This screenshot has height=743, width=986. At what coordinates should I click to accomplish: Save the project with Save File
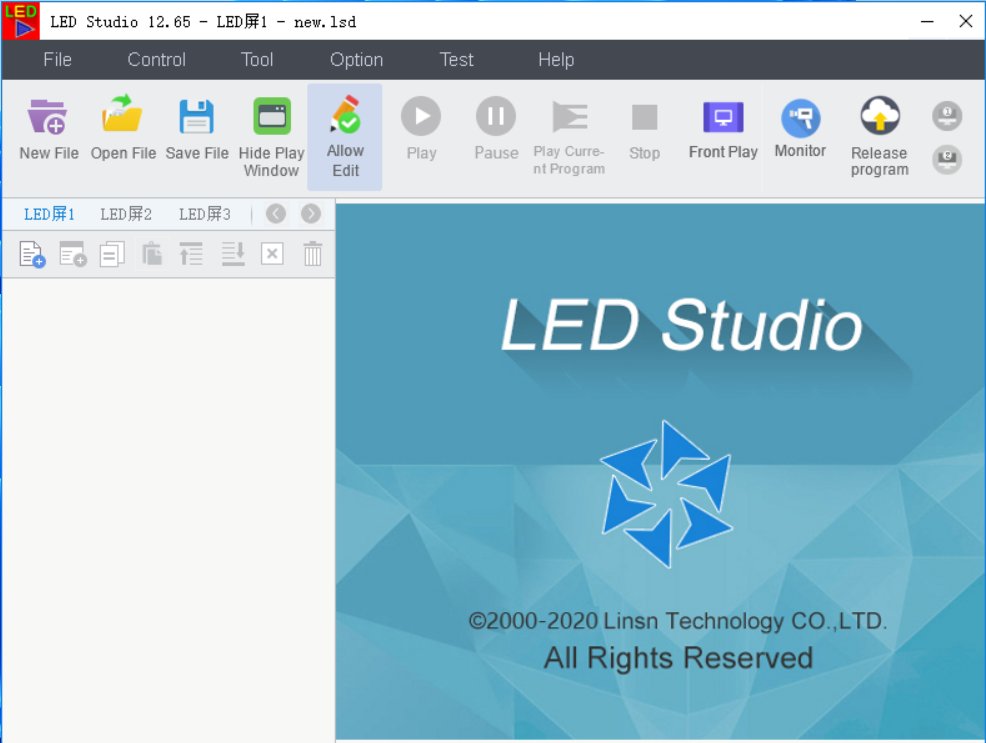(197, 129)
